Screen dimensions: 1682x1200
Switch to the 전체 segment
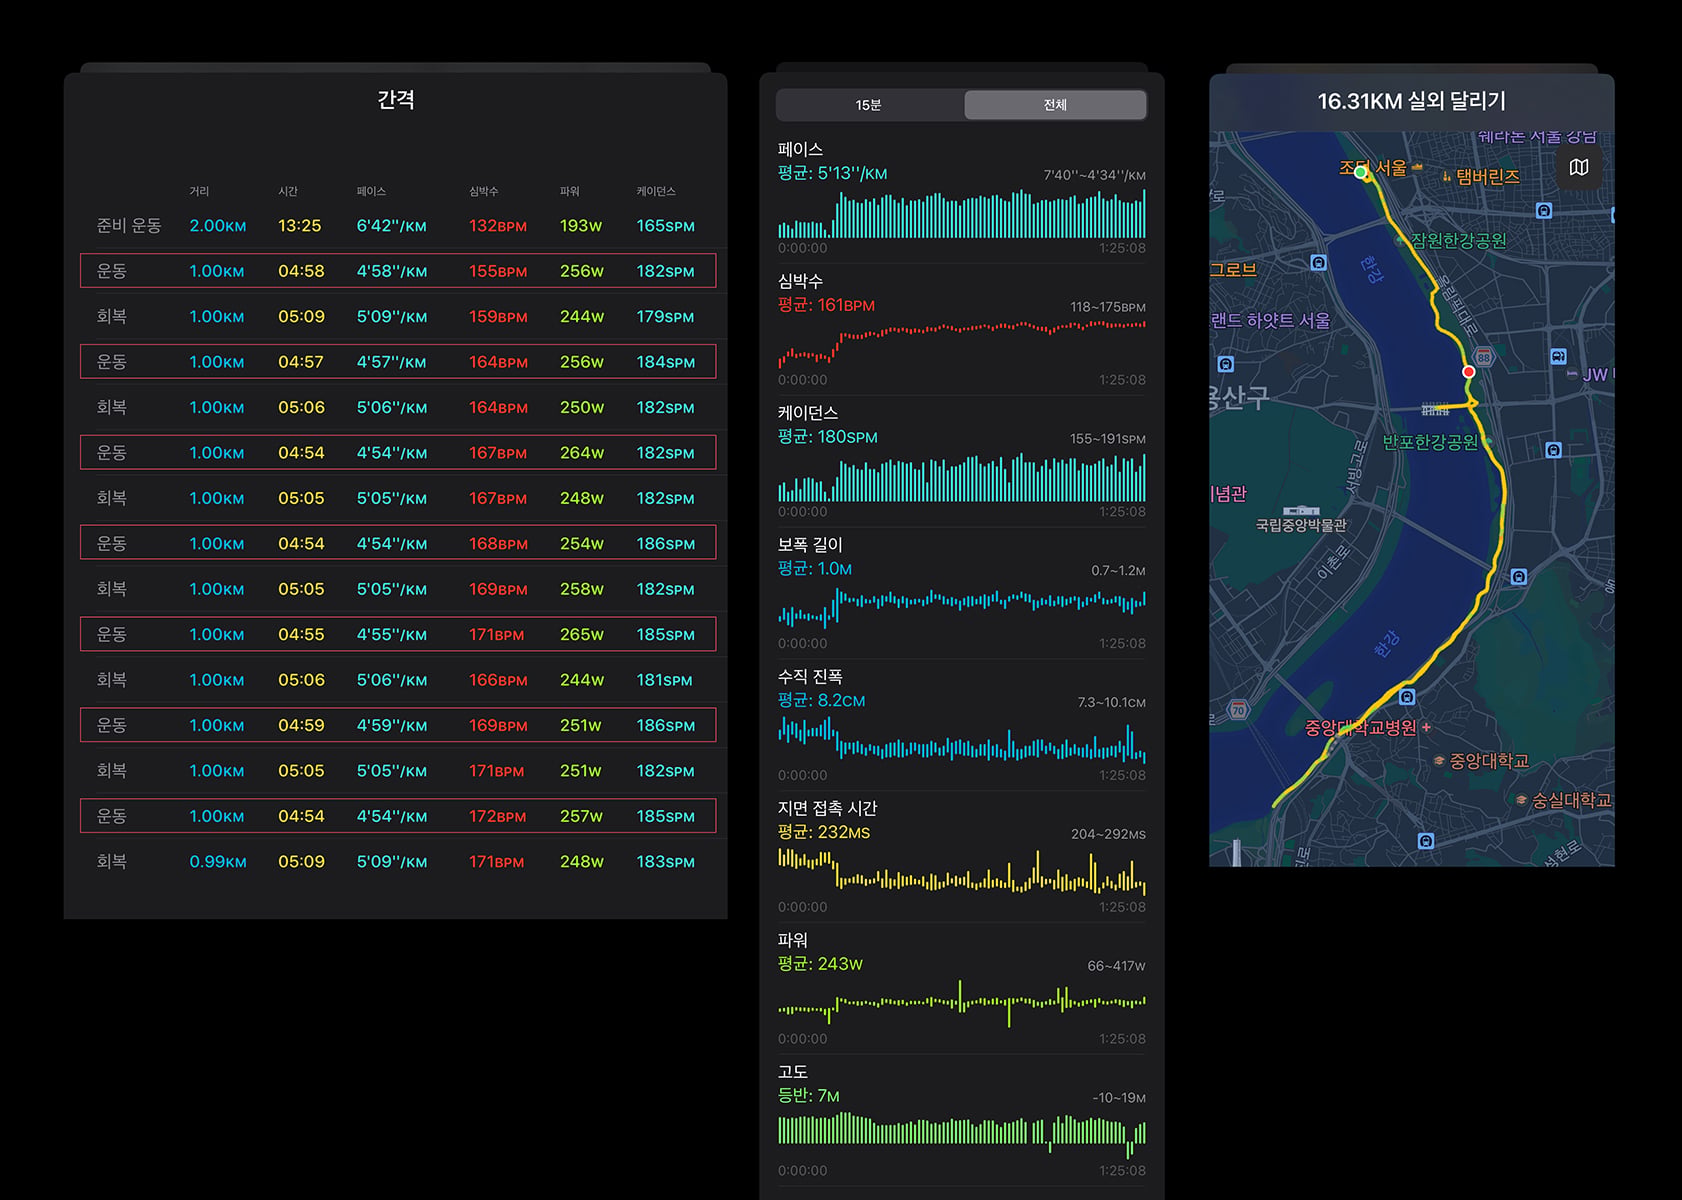click(1055, 105)
